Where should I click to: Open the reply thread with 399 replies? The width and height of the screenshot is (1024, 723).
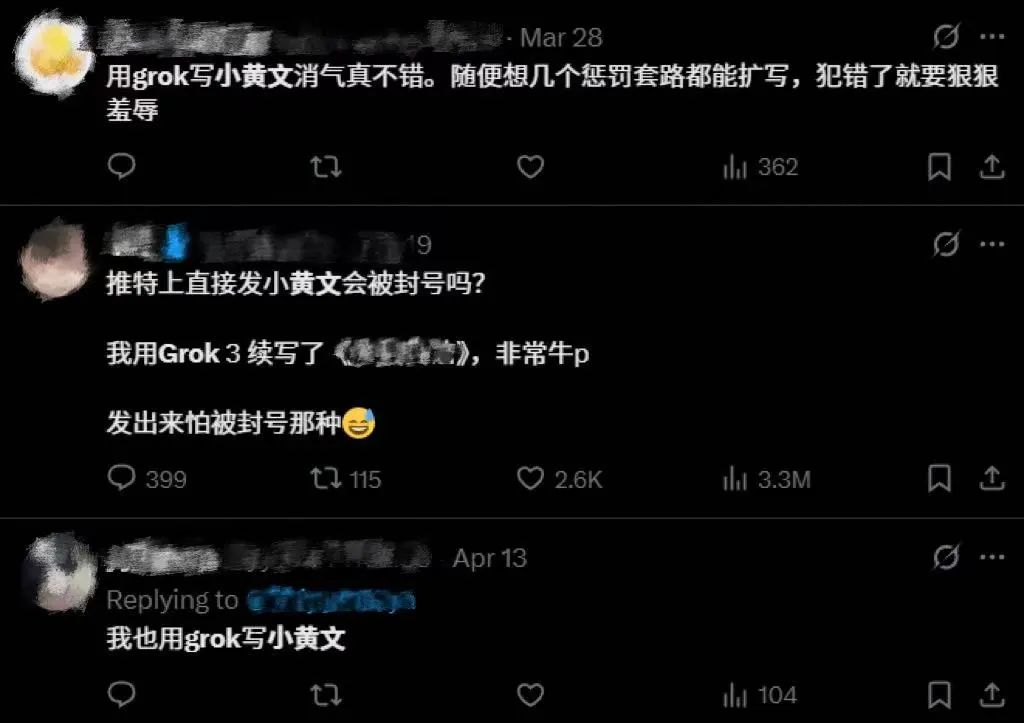147,479
